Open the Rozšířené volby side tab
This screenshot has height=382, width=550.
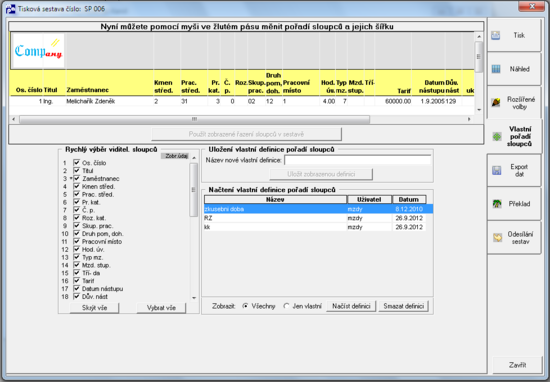(x=514, y=102)
